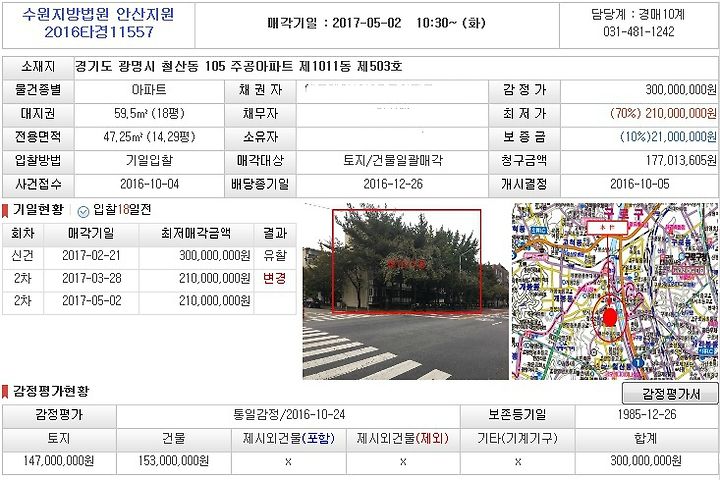Select 전용면적 value 47.25㎡ (14.29평)

tap(149, 137)
